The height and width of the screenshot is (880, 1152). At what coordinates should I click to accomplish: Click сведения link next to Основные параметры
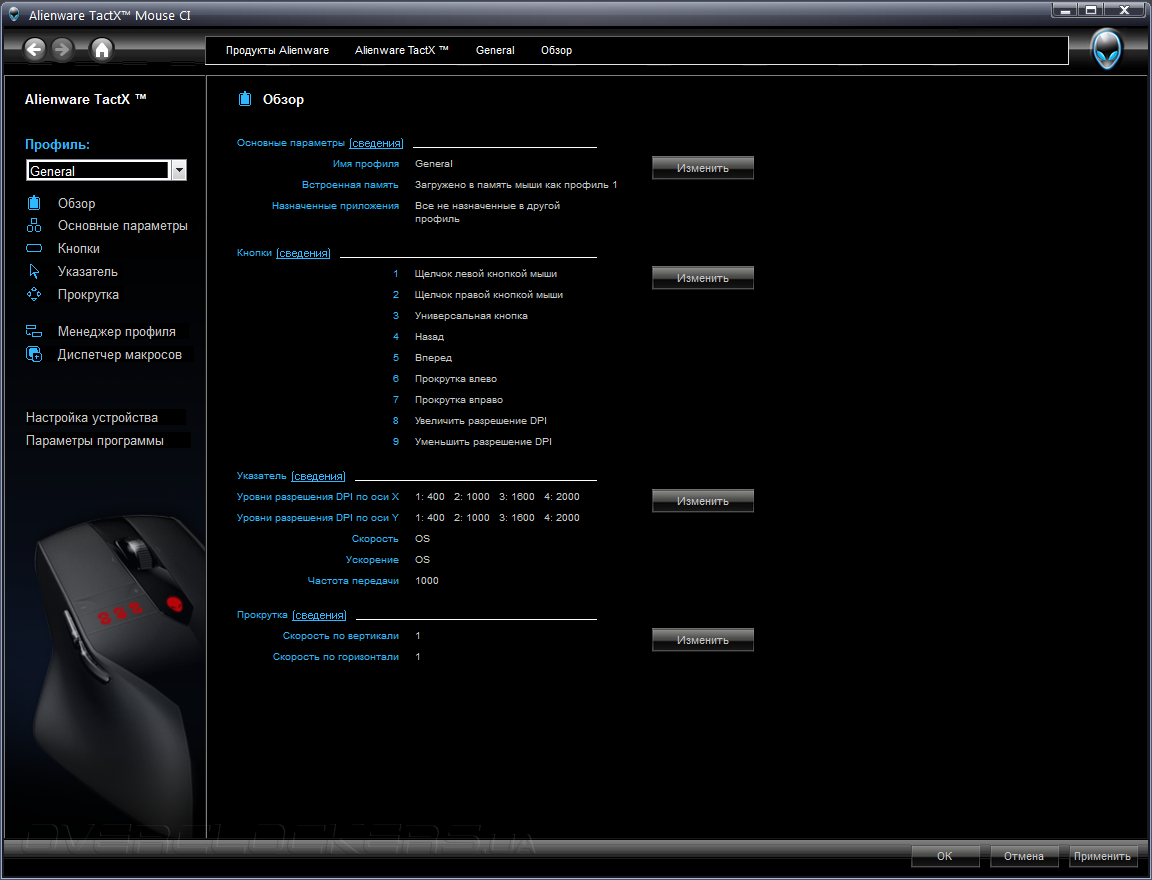pos(376,143)
